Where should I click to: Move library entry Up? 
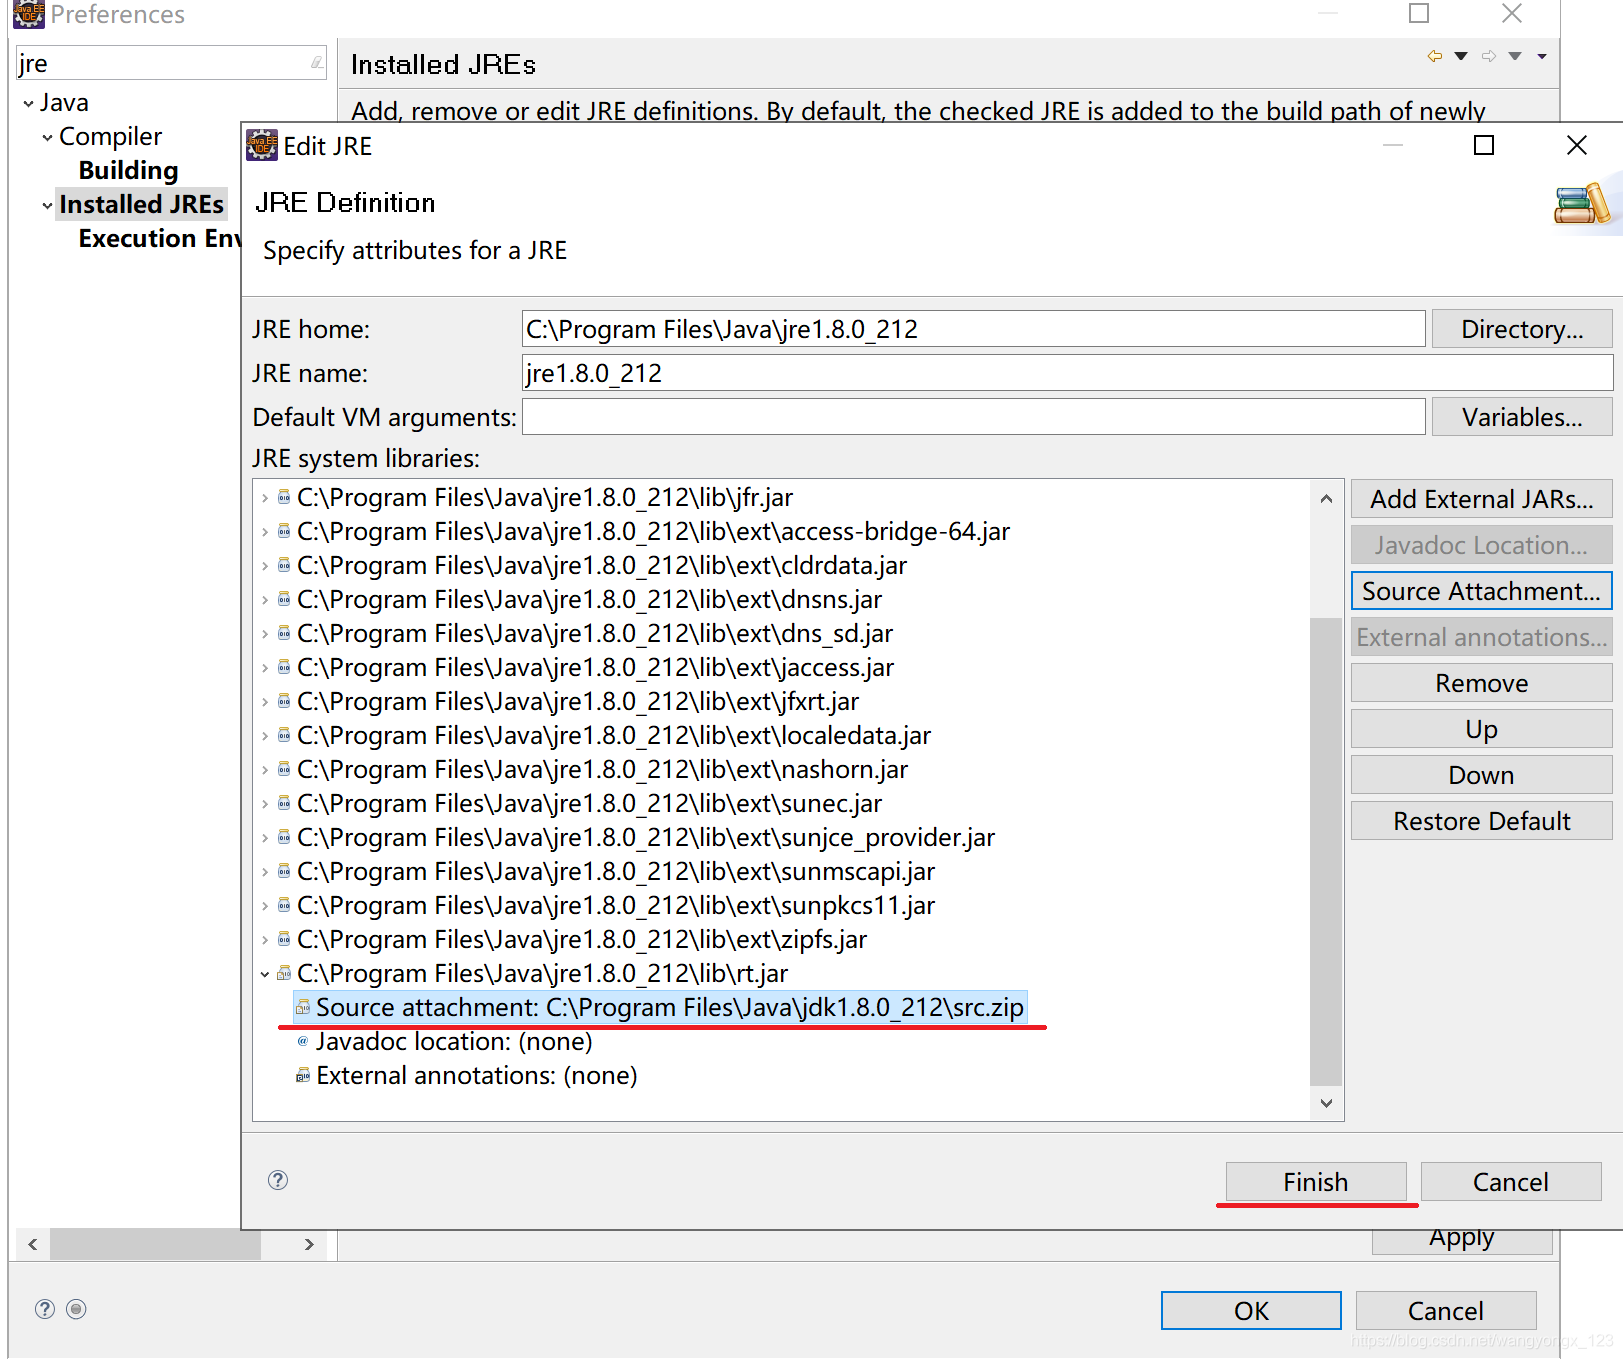(1481, 729)
